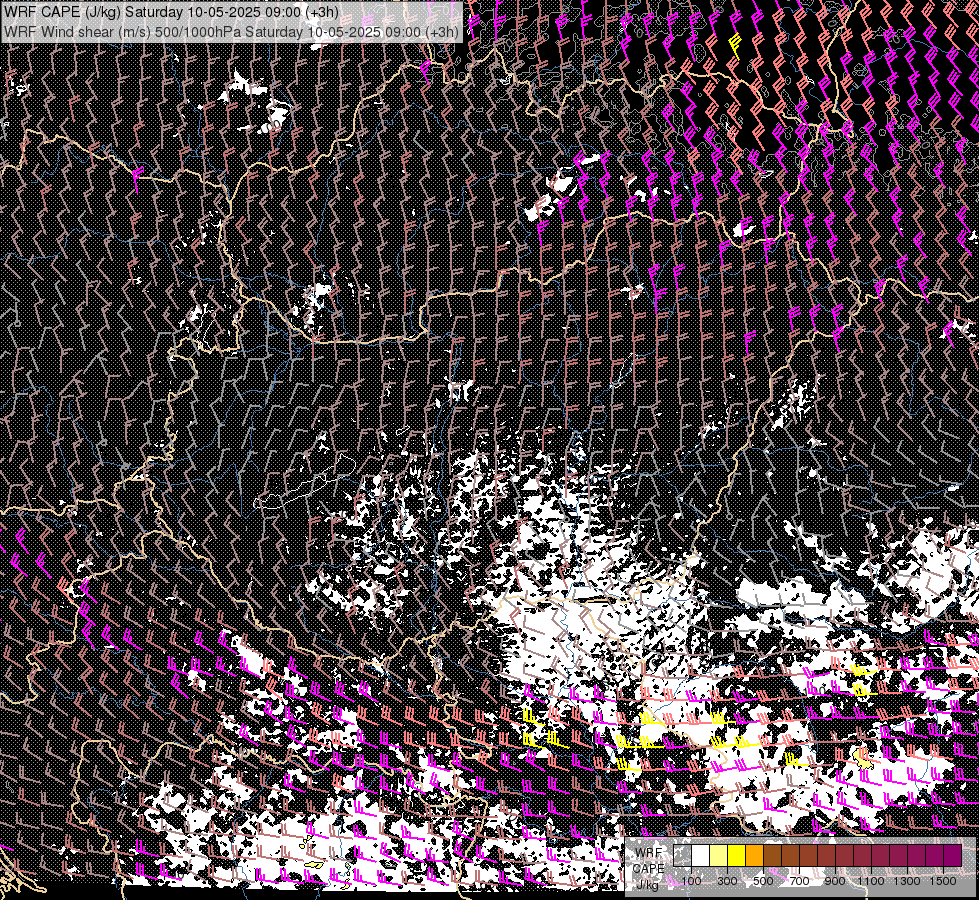Select the purple 1500 J/kg legend swatch
This screenshot has height=900, width=979.
click(x=953, y=856)
